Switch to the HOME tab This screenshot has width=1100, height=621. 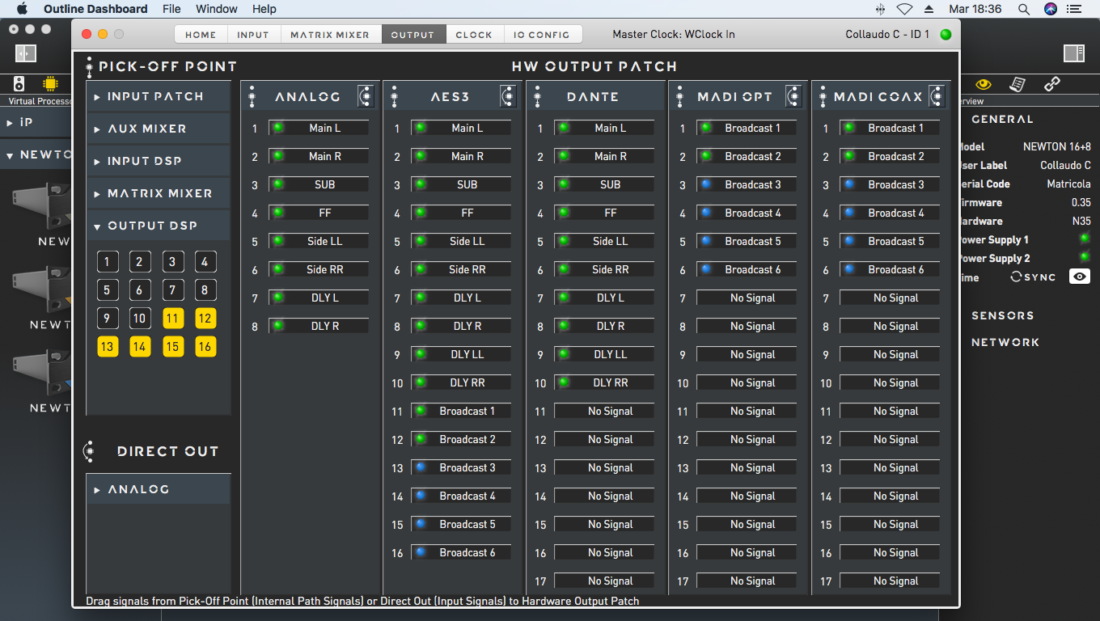[x=201, y=34]
